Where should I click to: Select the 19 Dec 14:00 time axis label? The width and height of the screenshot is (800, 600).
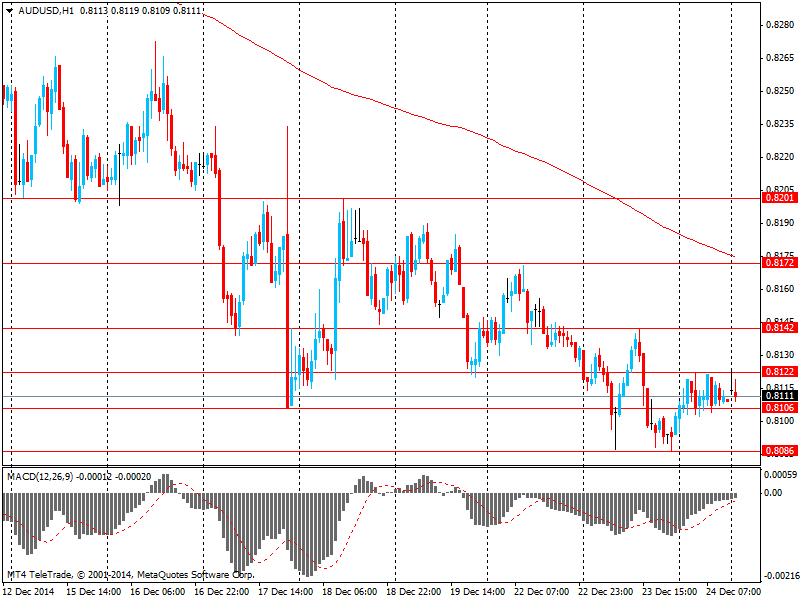coord(478,592)
